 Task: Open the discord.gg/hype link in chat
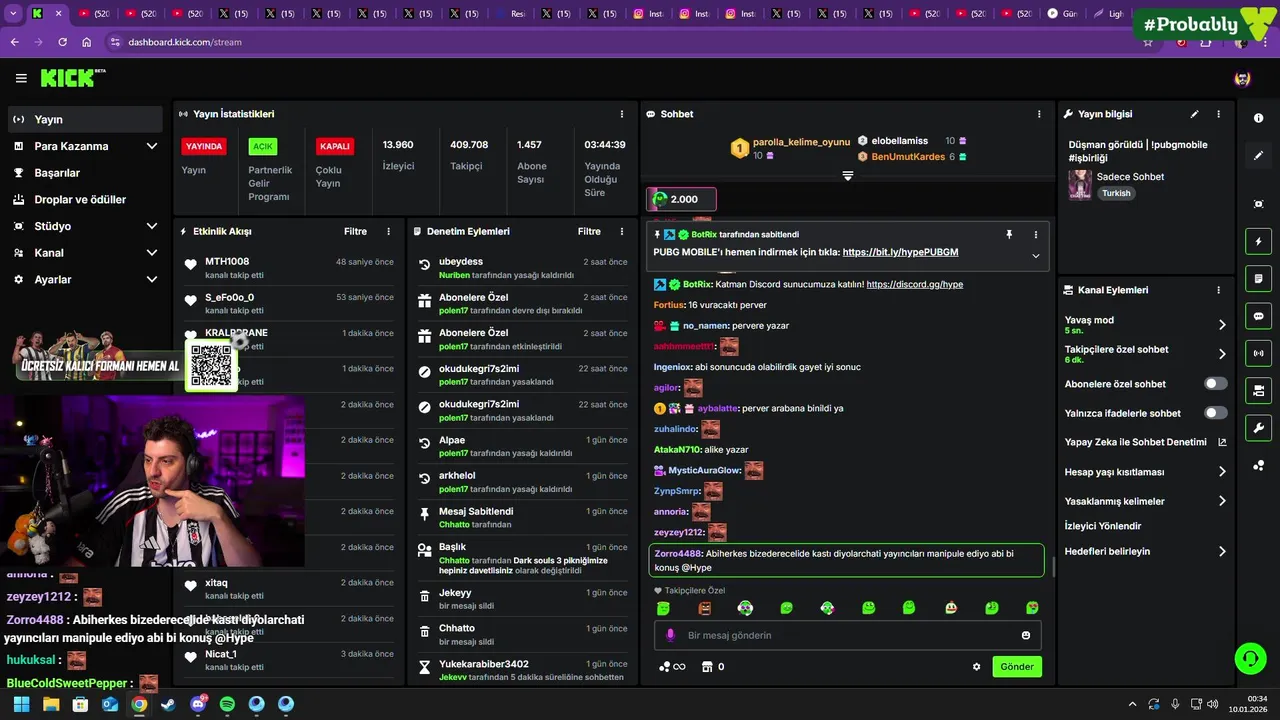click(915, 284)
